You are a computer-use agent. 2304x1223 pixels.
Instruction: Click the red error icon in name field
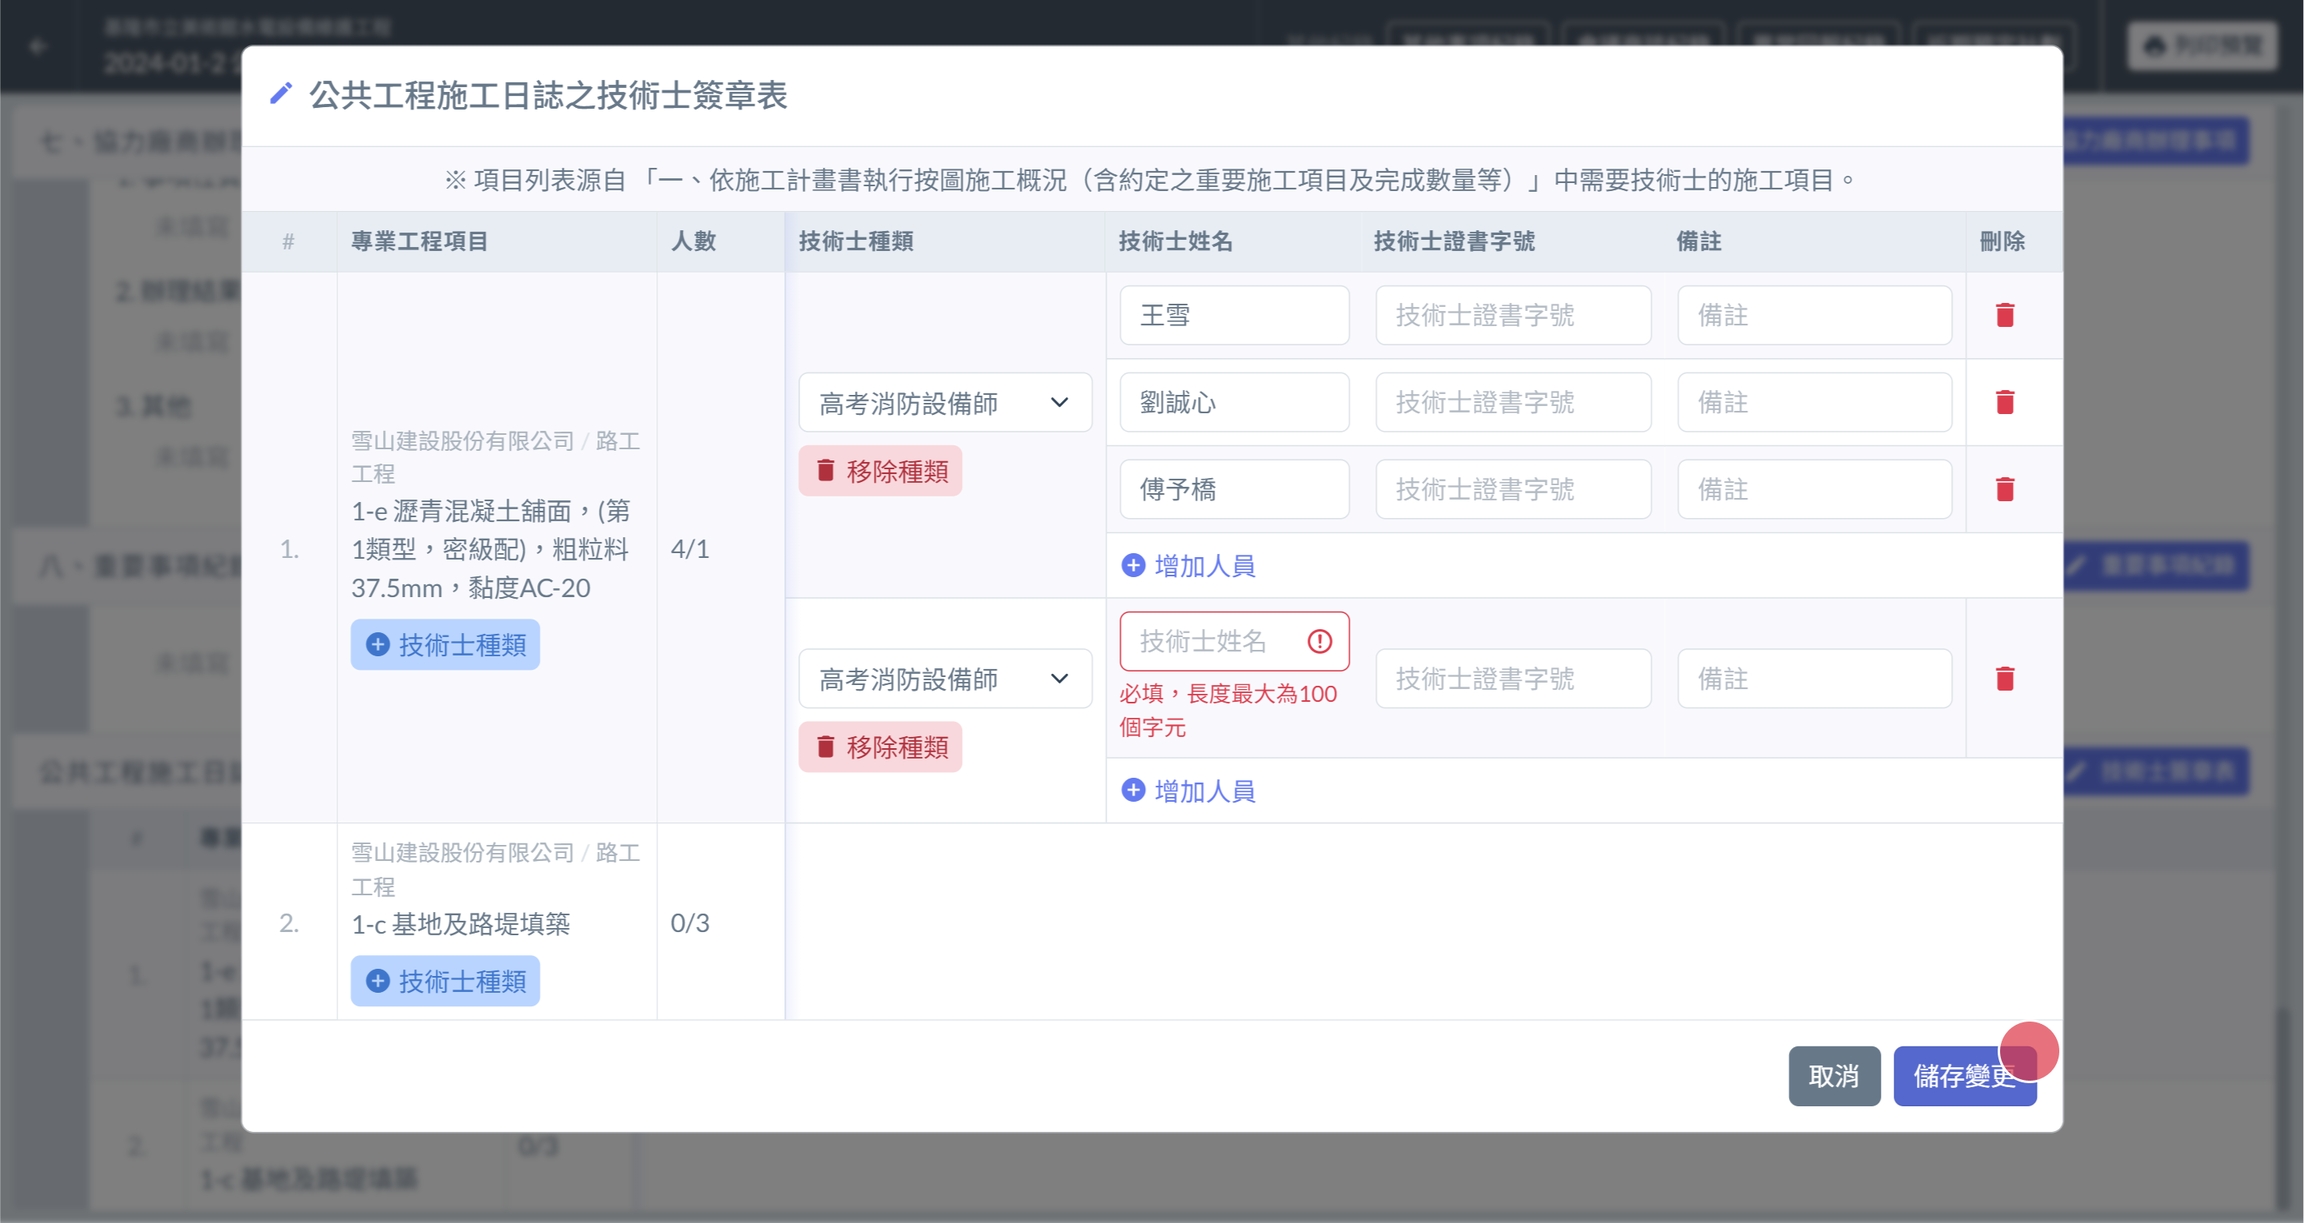(1319, 642)
